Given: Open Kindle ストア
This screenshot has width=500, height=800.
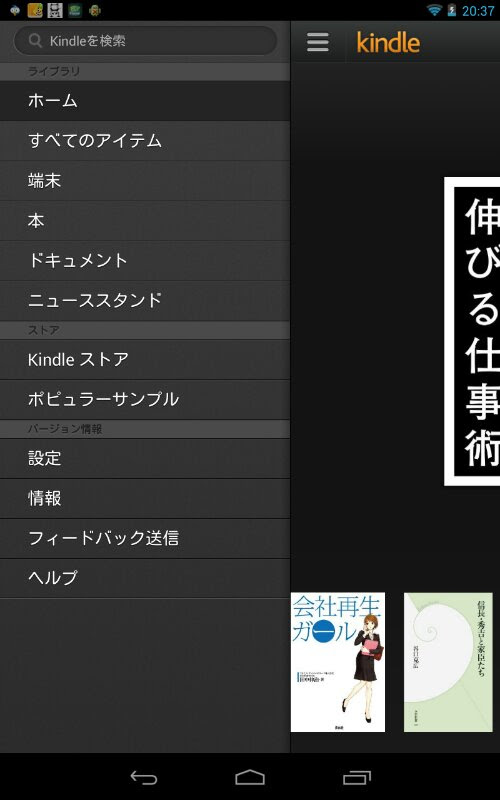Looking at the screenshot, I should [145, 359].
